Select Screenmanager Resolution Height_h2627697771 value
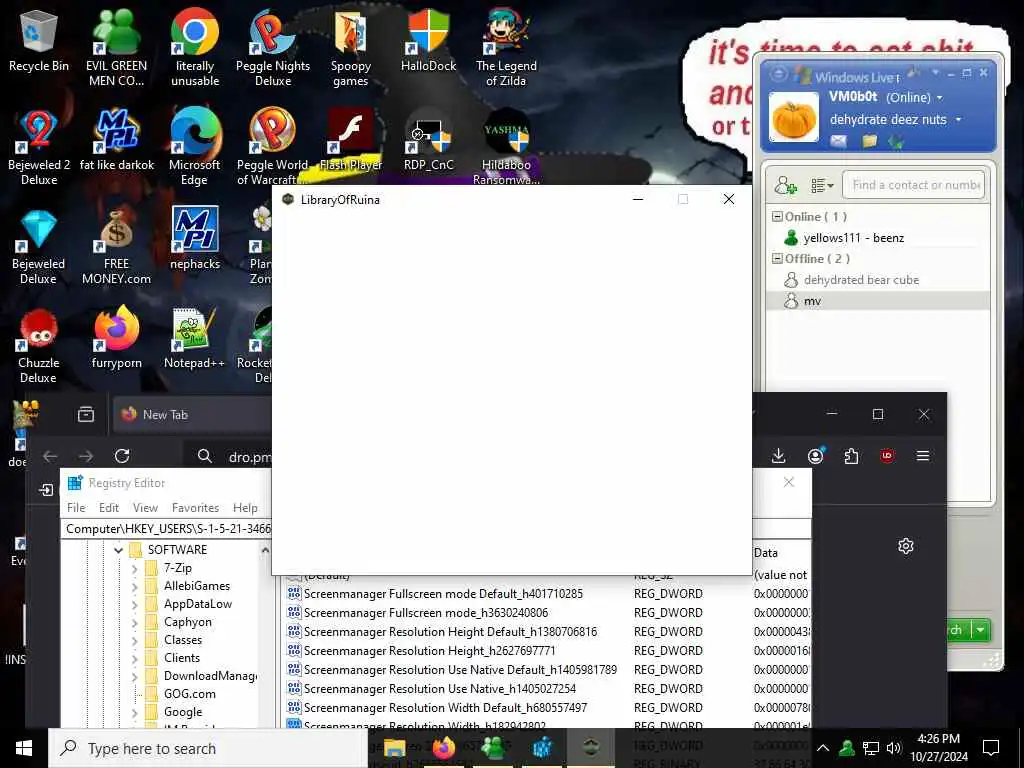The image size is (1024, 768). coord(430,650)
